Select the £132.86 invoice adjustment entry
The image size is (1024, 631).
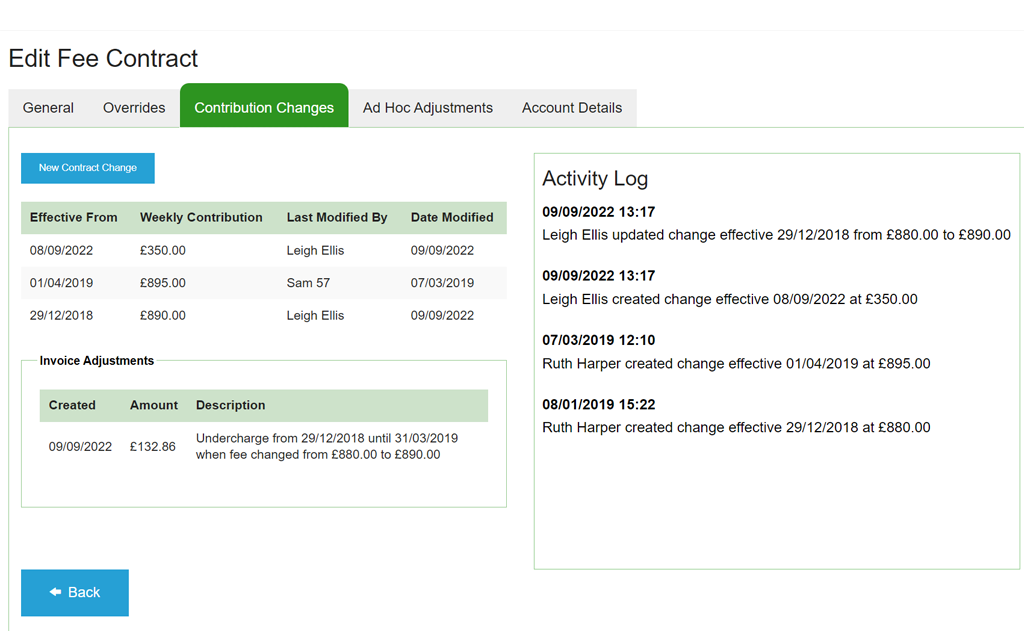point(153,446)
